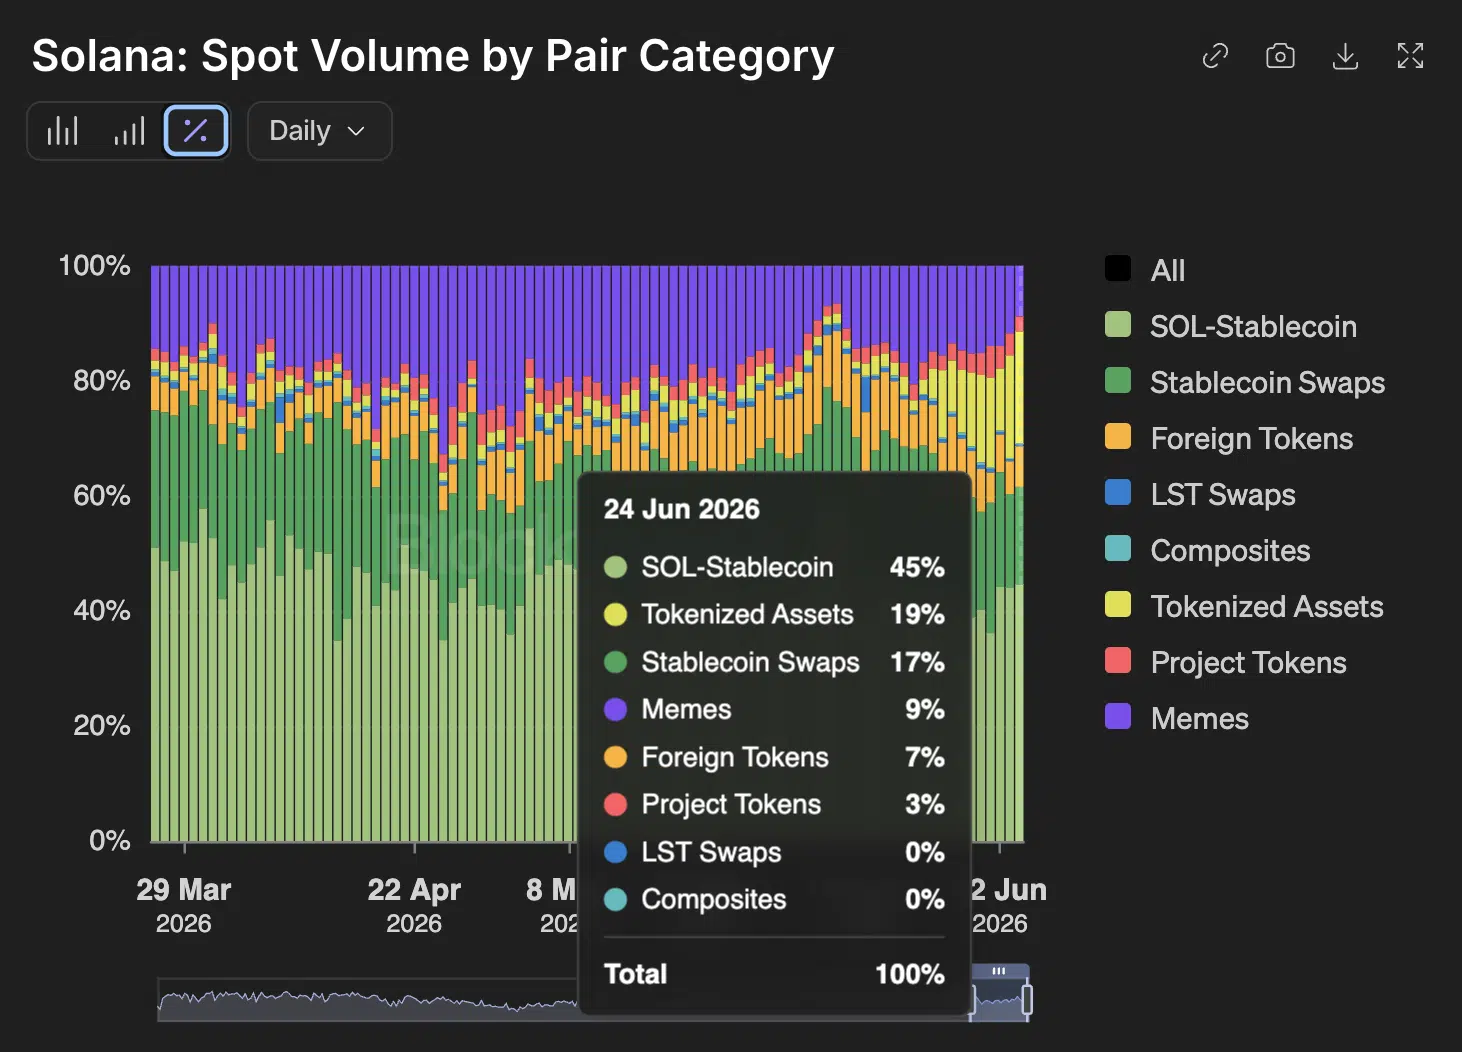Copy the chart link via chain icon
This screenshot has width=1462, height=1052.
[1215, 56]
